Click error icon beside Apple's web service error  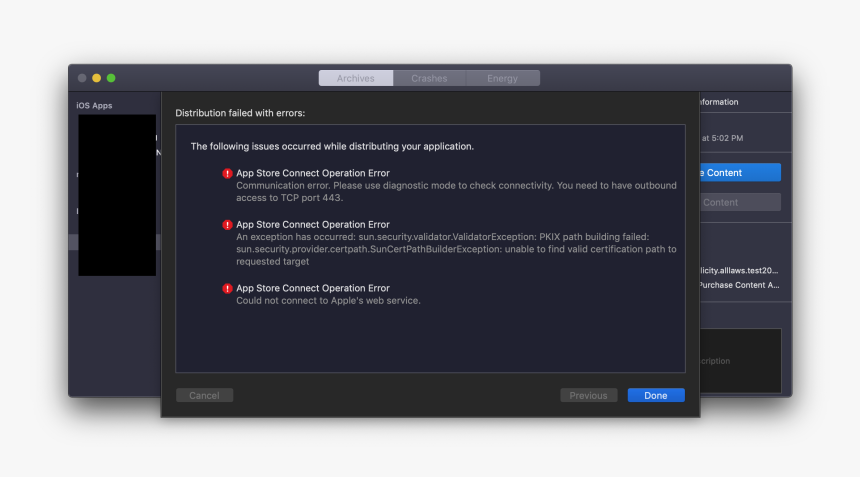click(227, 288)
